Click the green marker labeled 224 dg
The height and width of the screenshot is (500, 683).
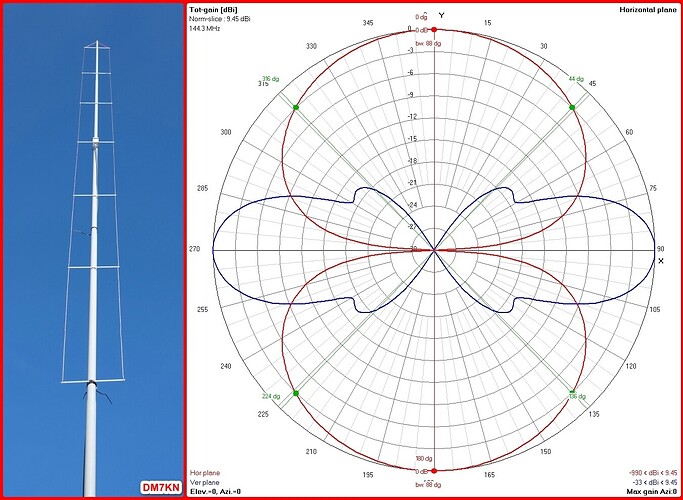[x=296, y=393]
